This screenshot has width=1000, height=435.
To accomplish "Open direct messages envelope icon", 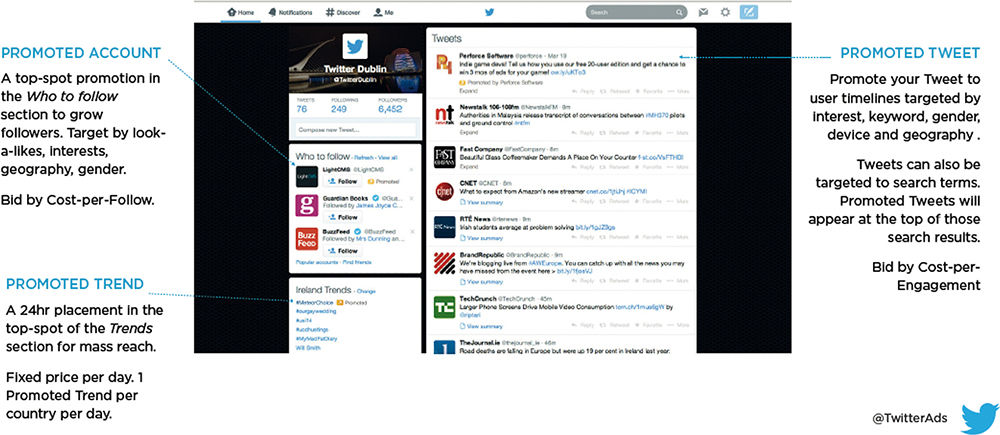I will (703, 12).
